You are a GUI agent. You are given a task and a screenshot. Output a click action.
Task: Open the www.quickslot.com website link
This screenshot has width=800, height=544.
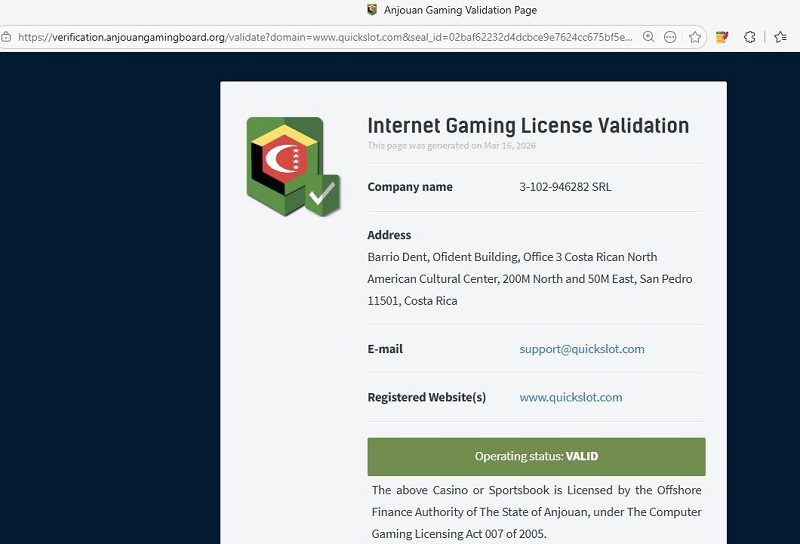(x=571, y=397)
